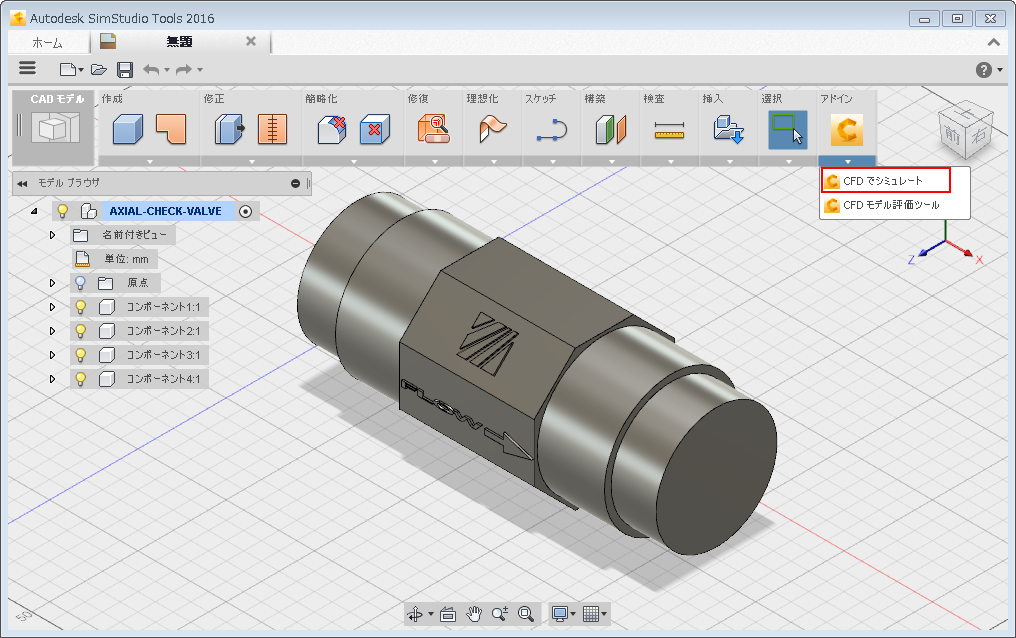Toggle visibility of コンポーネント4:1
Screen dimensions: 1016x638
pos(80,379)
